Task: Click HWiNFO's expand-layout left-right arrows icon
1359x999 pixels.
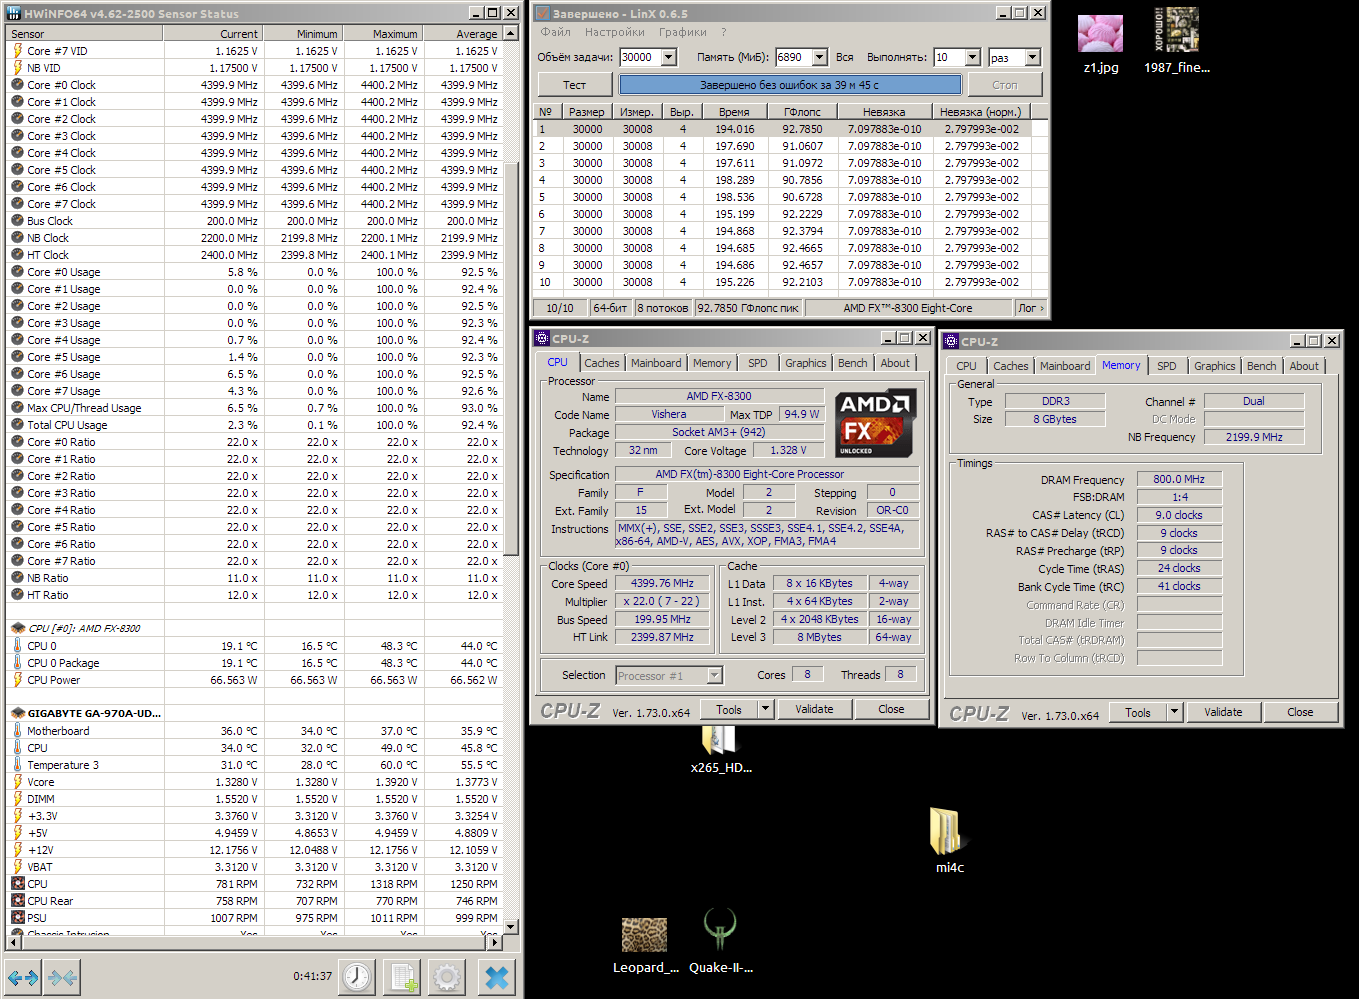Action: click(x=23, y=977)
